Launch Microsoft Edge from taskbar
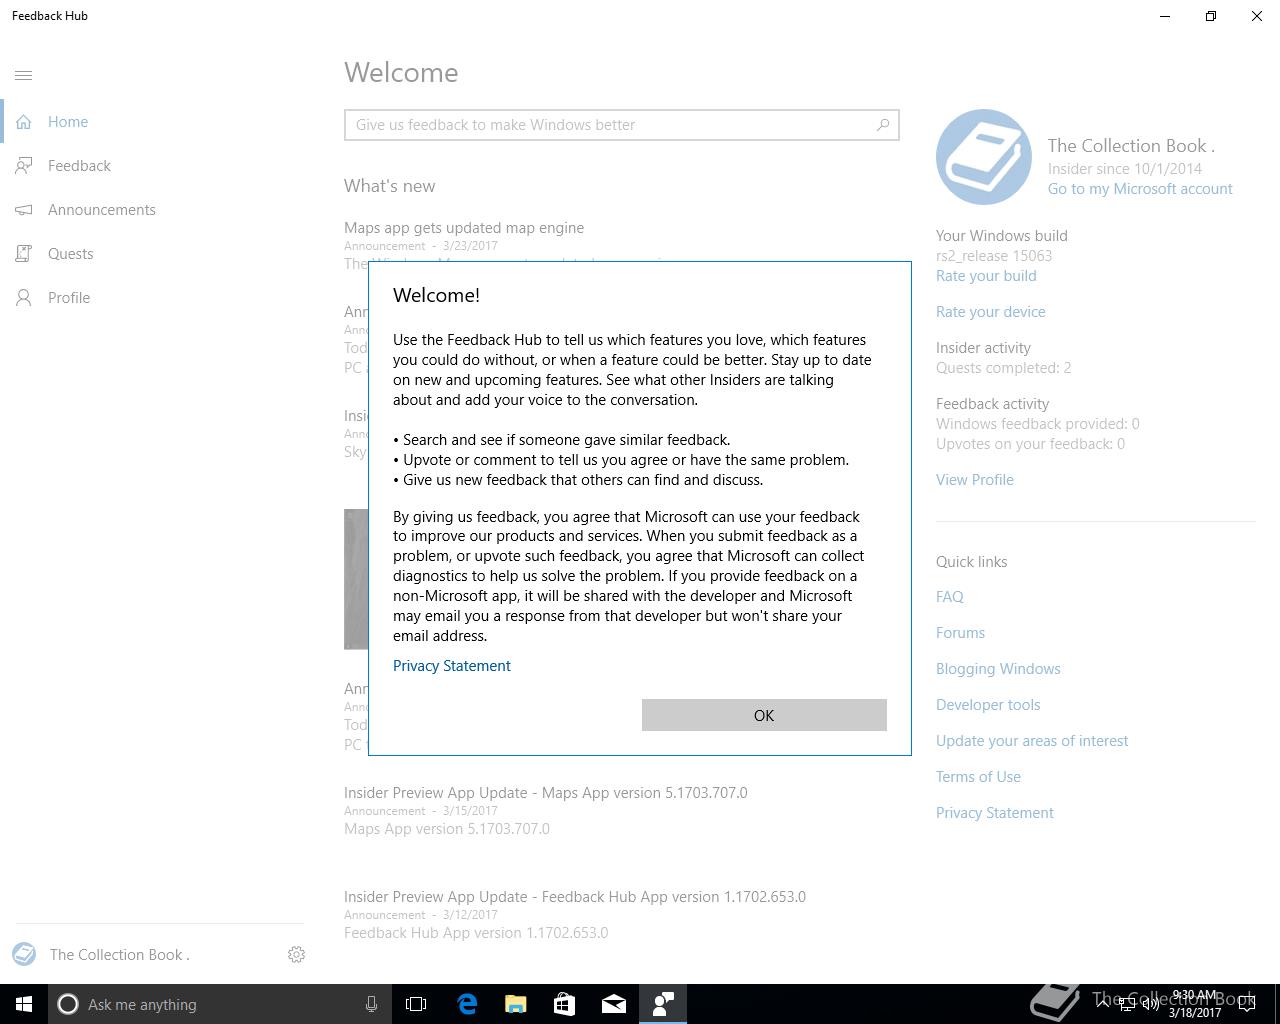 [467, 1004]
